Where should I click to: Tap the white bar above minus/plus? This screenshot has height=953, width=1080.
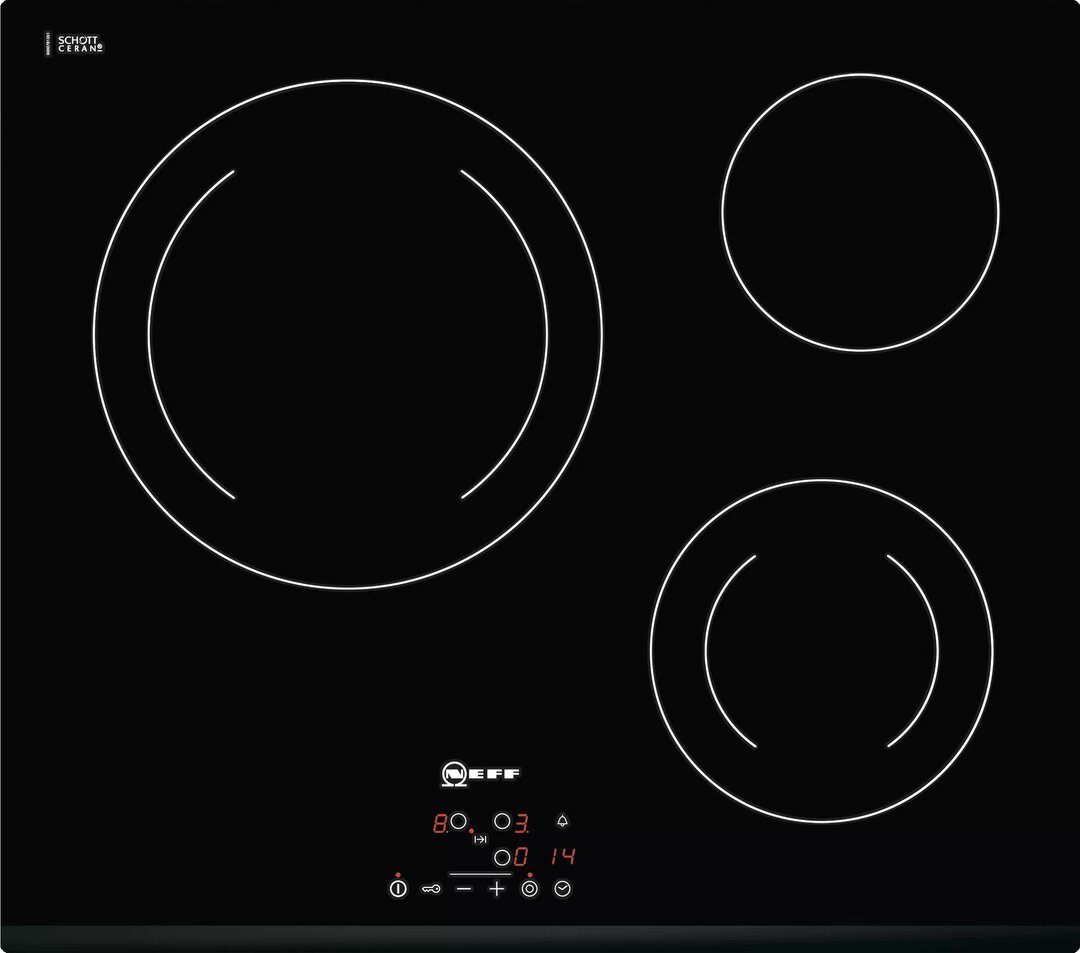pos(480,874)
